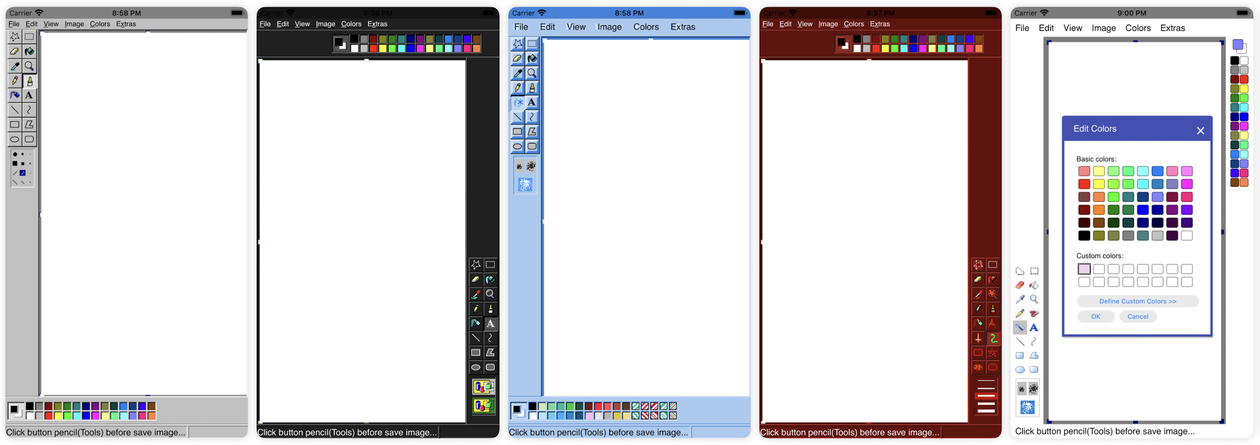The width and height of the screenshot is (1260, 445).
Task: Select the Magnifier tool in dark screen
Action: point(490,294)
